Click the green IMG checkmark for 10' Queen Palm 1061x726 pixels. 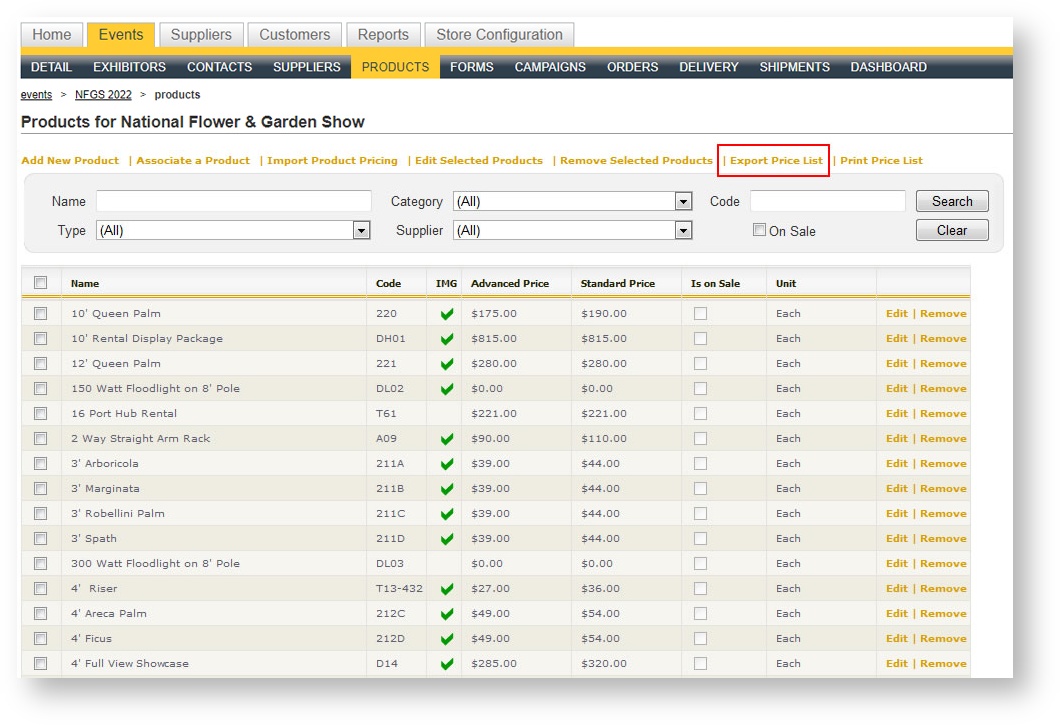pos(445,313)
